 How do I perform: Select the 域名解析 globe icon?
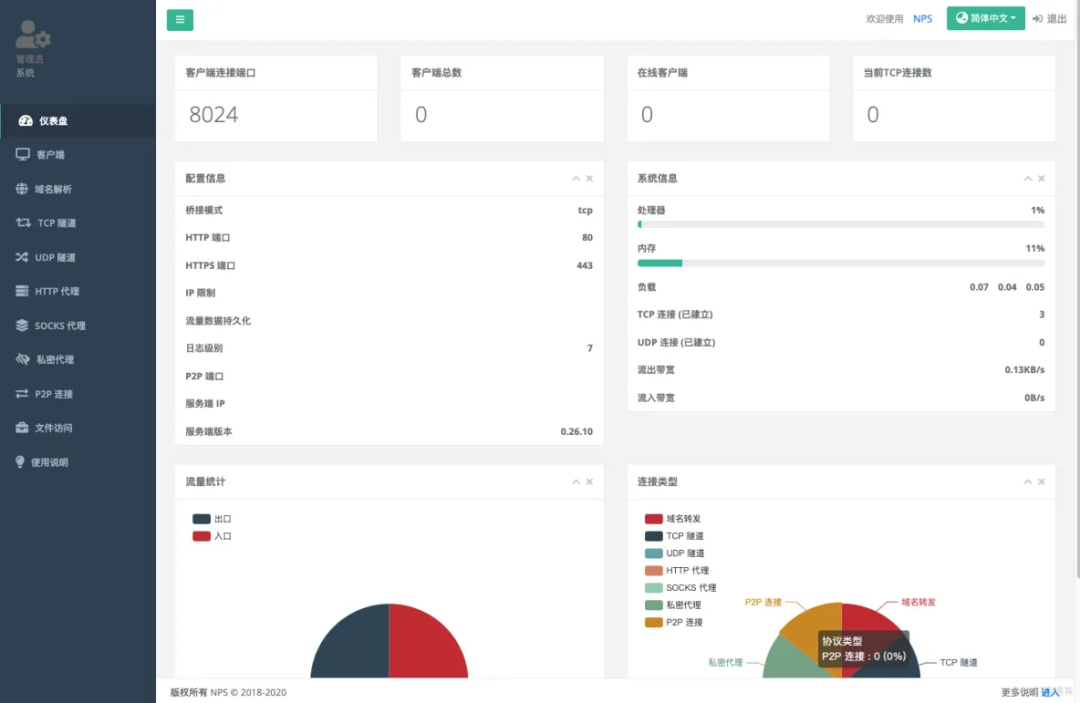pyautogui.click(x=22, y=189)
